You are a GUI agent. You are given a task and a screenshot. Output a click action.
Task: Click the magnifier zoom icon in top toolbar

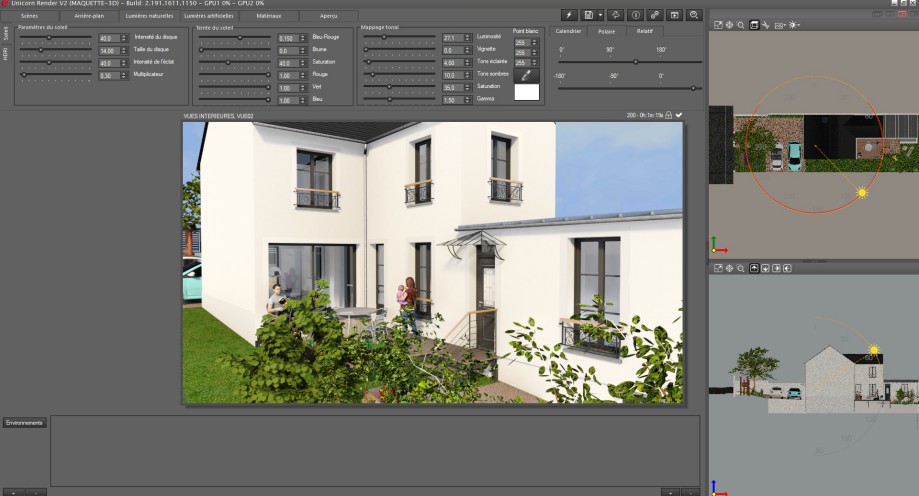(694, 15)
